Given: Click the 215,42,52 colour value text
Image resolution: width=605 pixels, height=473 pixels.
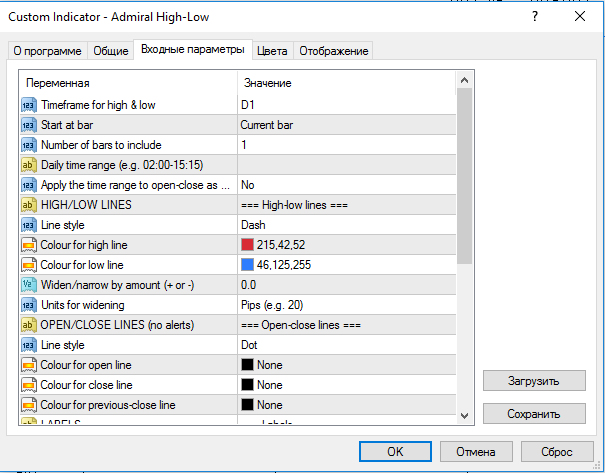Looking at the screenshot, I should 281,245.
